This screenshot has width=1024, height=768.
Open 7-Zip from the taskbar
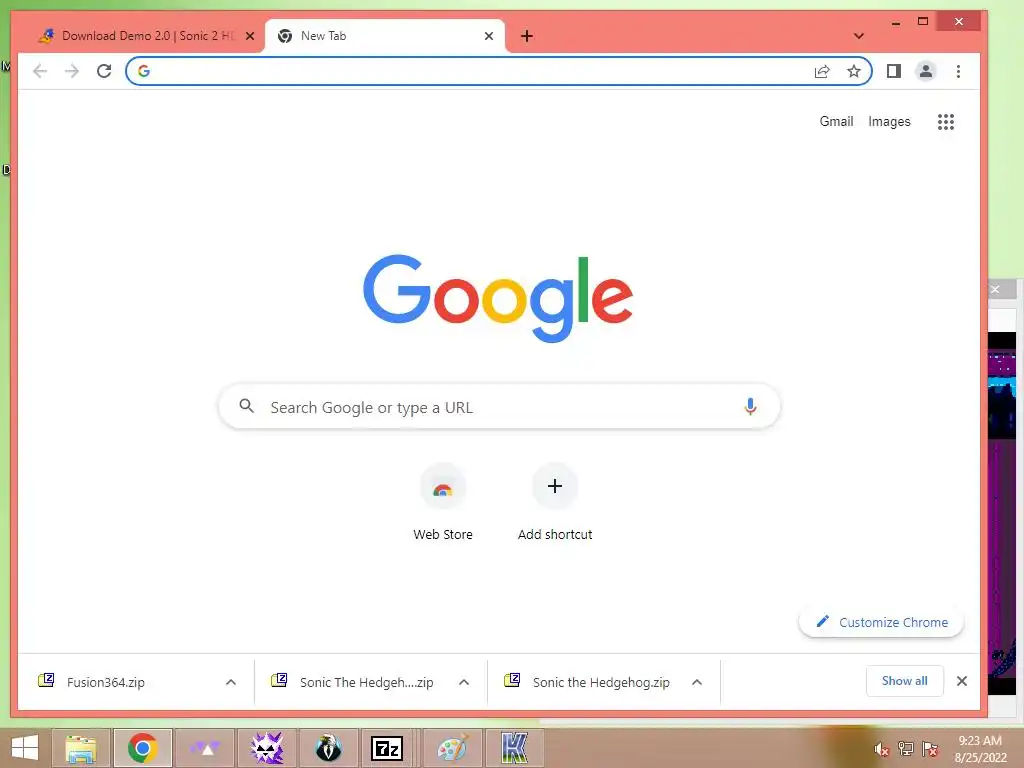[387, 748]
